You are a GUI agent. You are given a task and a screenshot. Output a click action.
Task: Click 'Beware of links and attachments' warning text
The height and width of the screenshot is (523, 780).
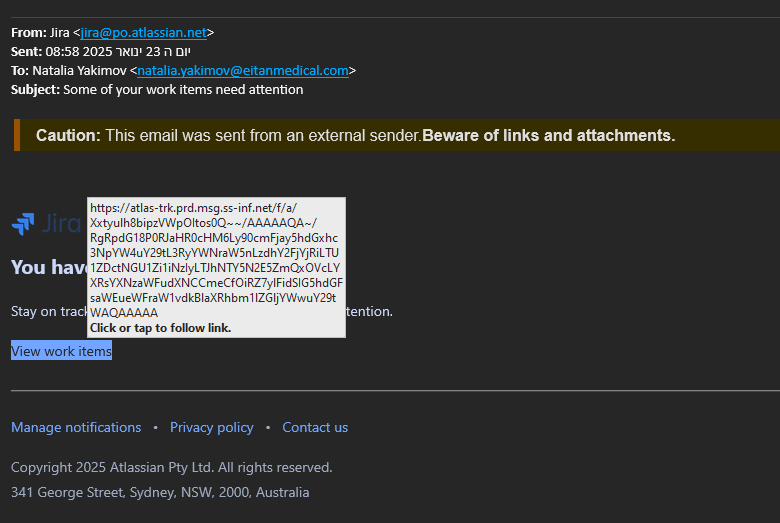[549, 135]
